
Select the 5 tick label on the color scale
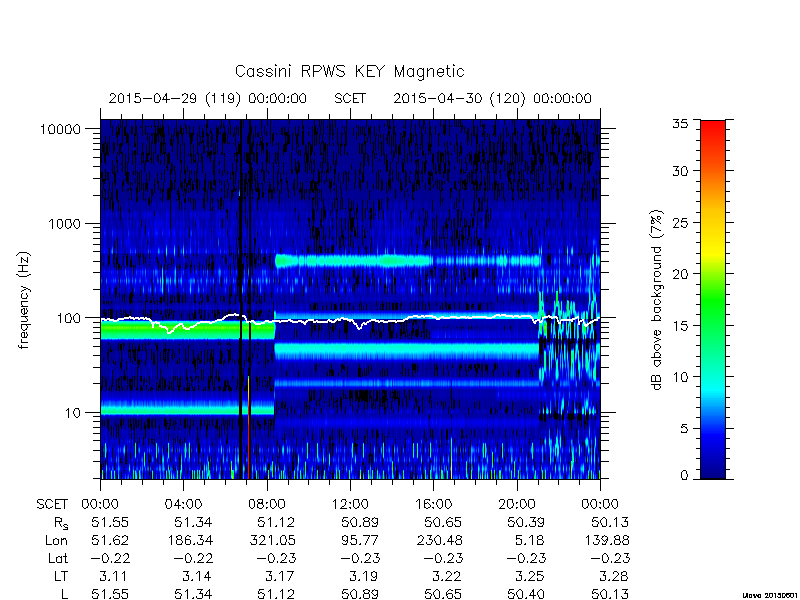pos(684,429)
